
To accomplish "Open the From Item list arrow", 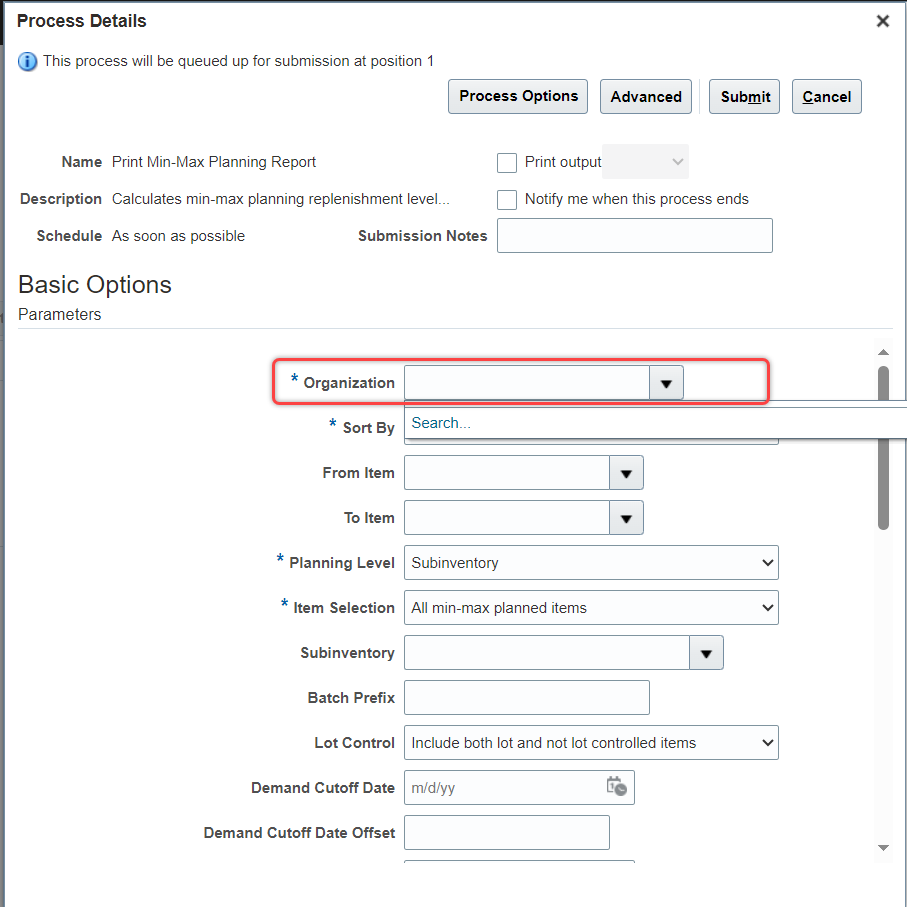I will pyautogui.click(x=626, y=472).
